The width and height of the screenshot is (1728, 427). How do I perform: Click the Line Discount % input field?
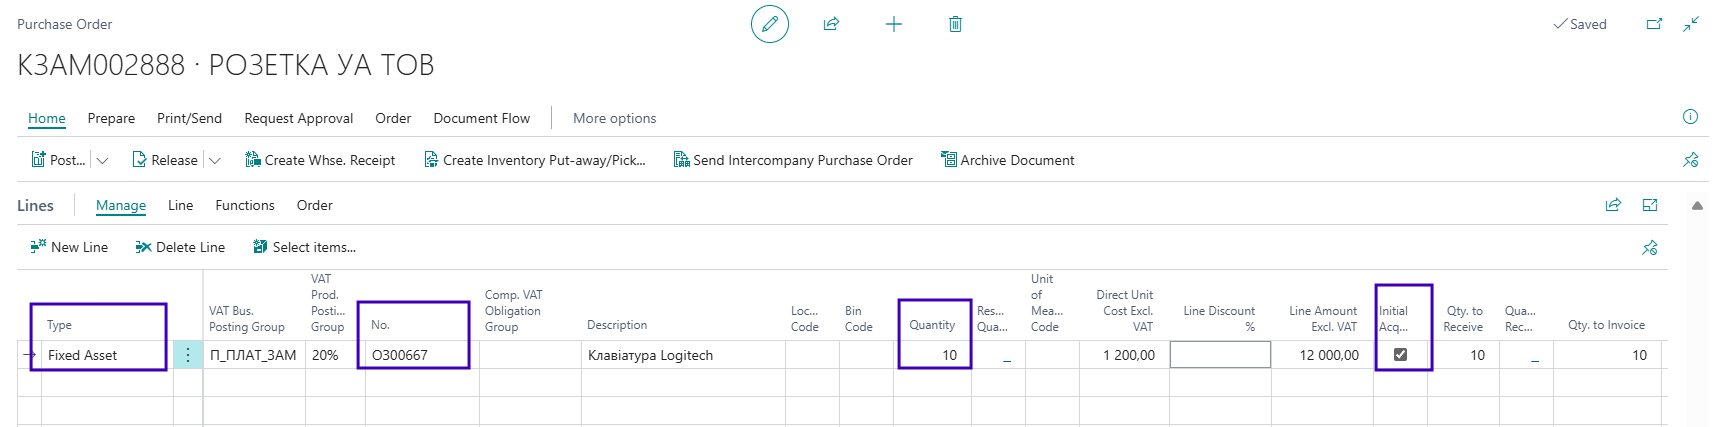pos(1220,355)
